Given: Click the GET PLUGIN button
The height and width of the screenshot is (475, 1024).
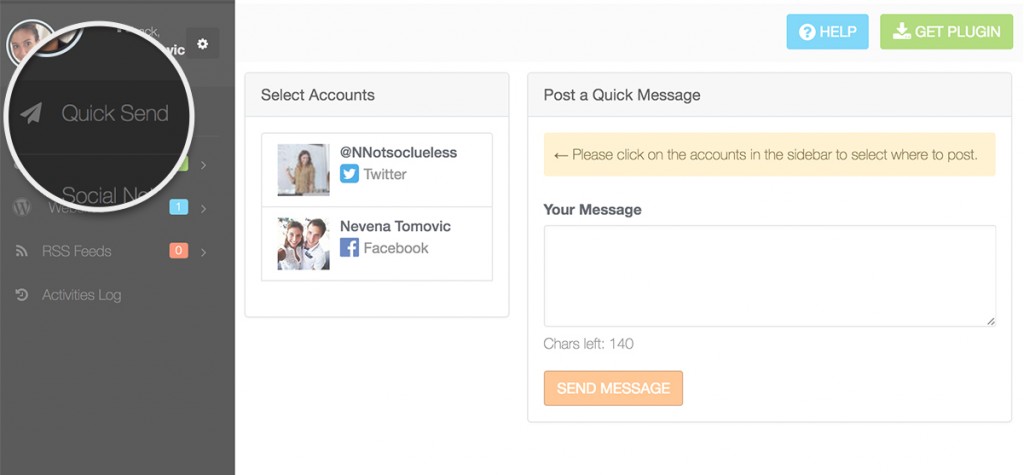Looking at the screenshot, I should [x=946, y=32].
